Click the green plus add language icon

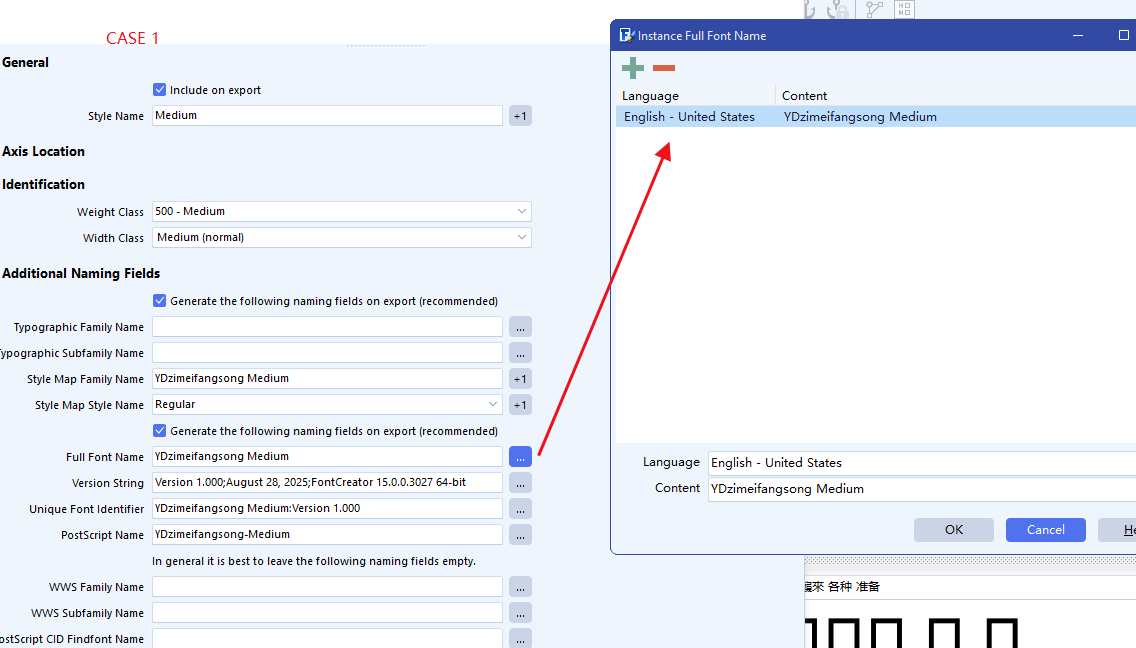coord(633,68)
